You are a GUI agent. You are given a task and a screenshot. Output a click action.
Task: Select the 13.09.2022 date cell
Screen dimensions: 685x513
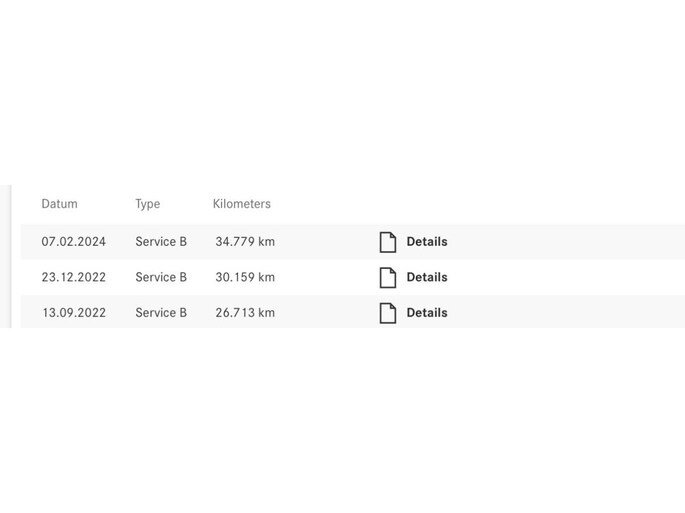[x=73, y=313]
